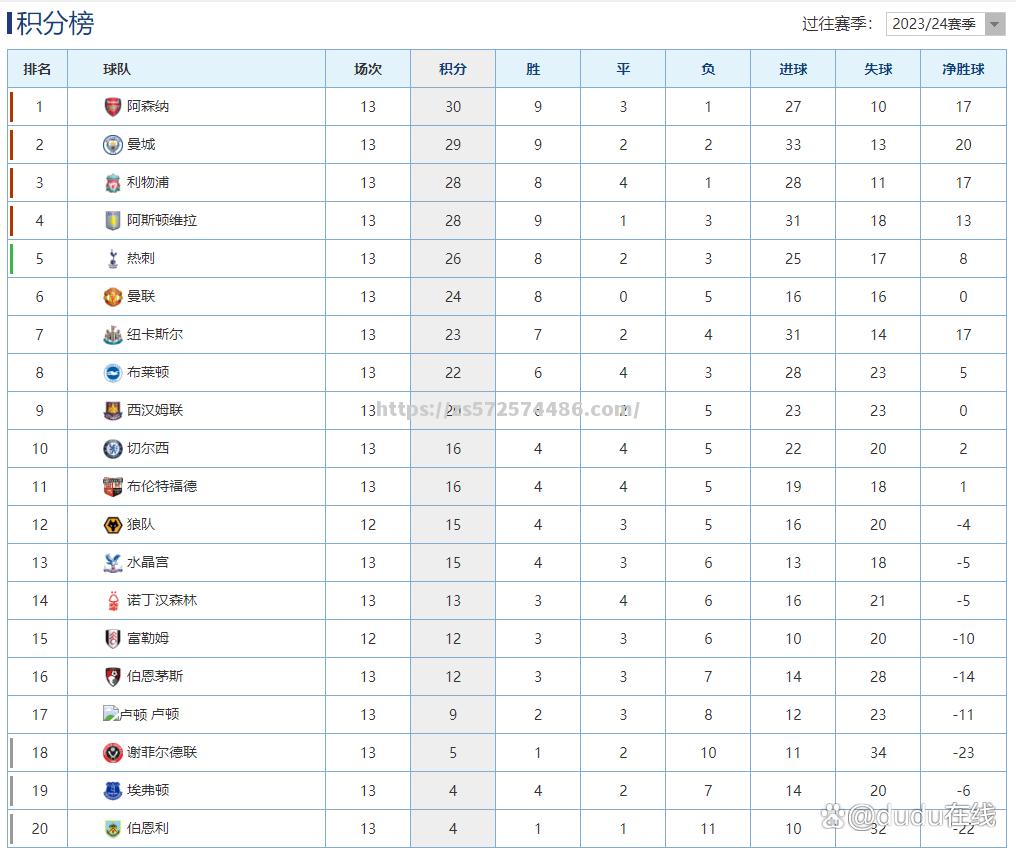Click the Aston Villa crest icon
The height and width of the screenshot is (851, 1016).
(x=113, y=220)
